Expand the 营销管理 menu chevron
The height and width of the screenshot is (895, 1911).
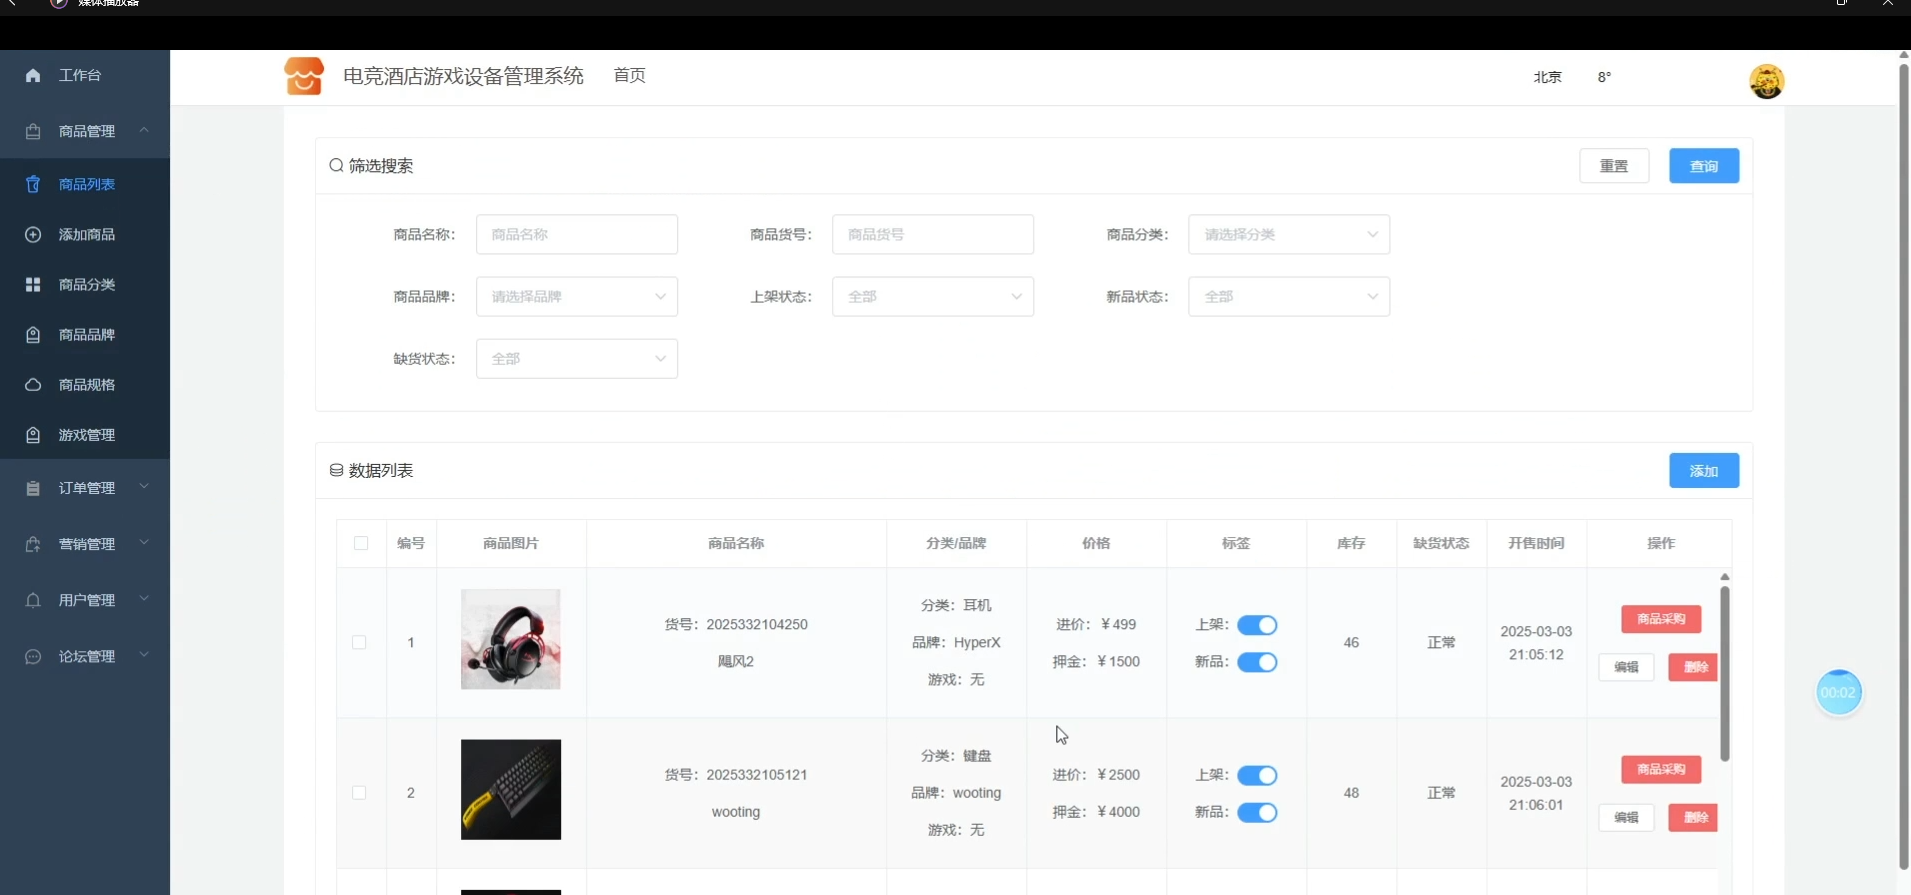coord(144,543)
